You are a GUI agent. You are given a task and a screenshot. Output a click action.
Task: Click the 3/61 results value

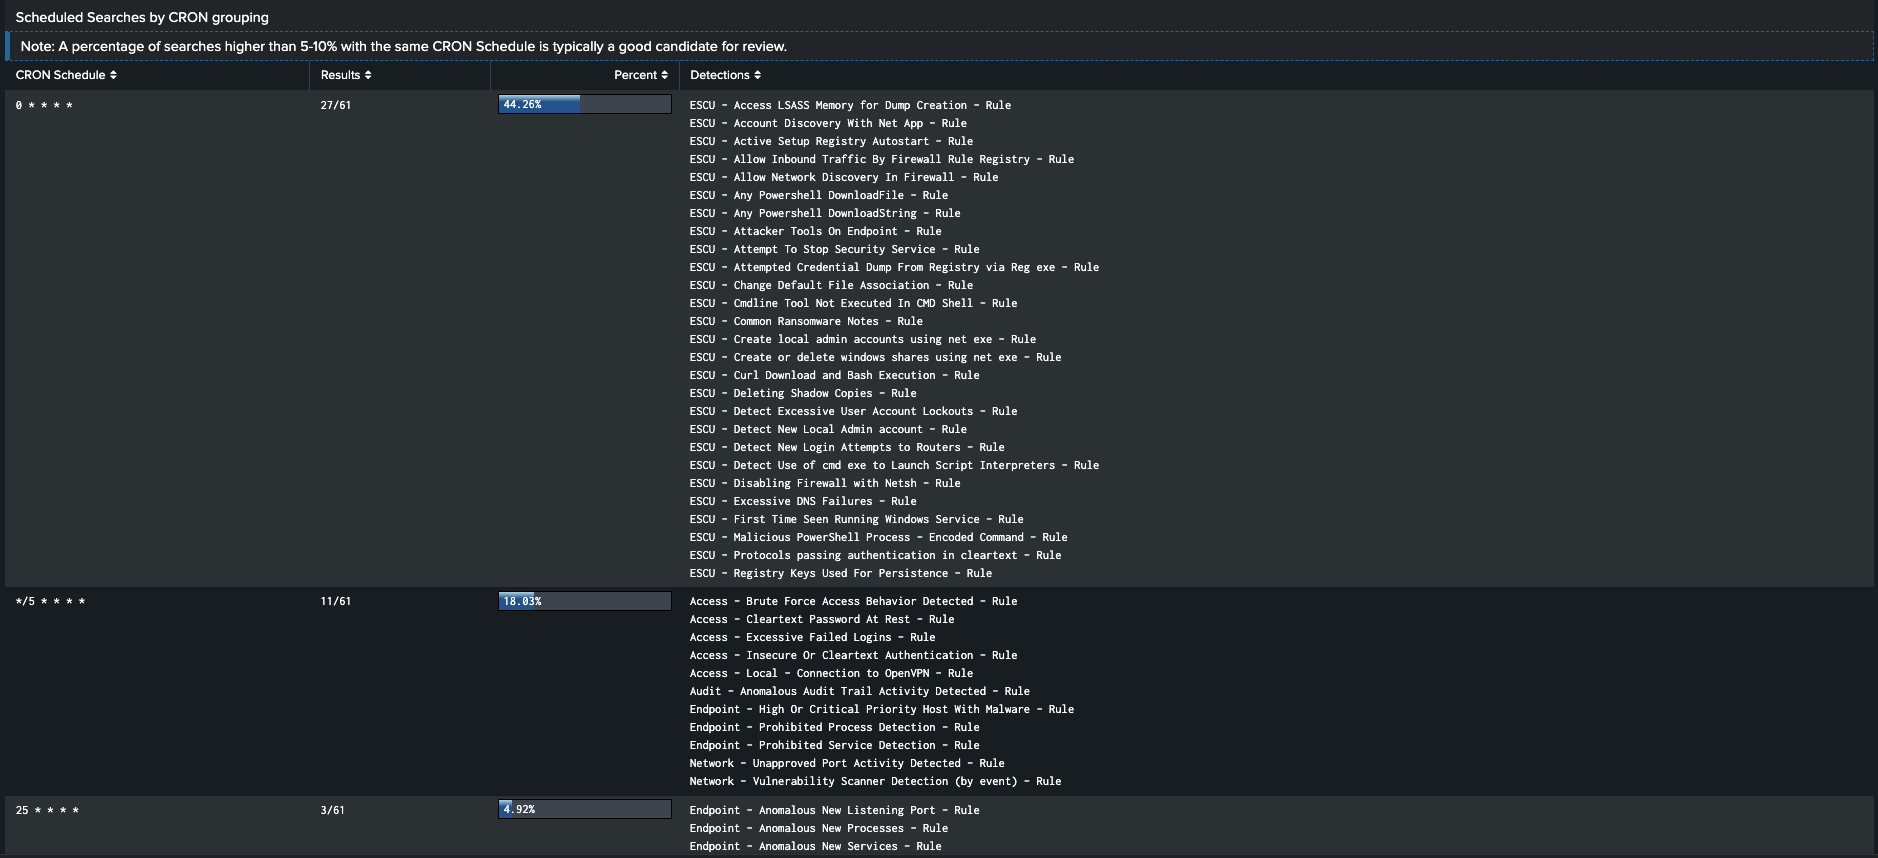[x=332, y=810]
